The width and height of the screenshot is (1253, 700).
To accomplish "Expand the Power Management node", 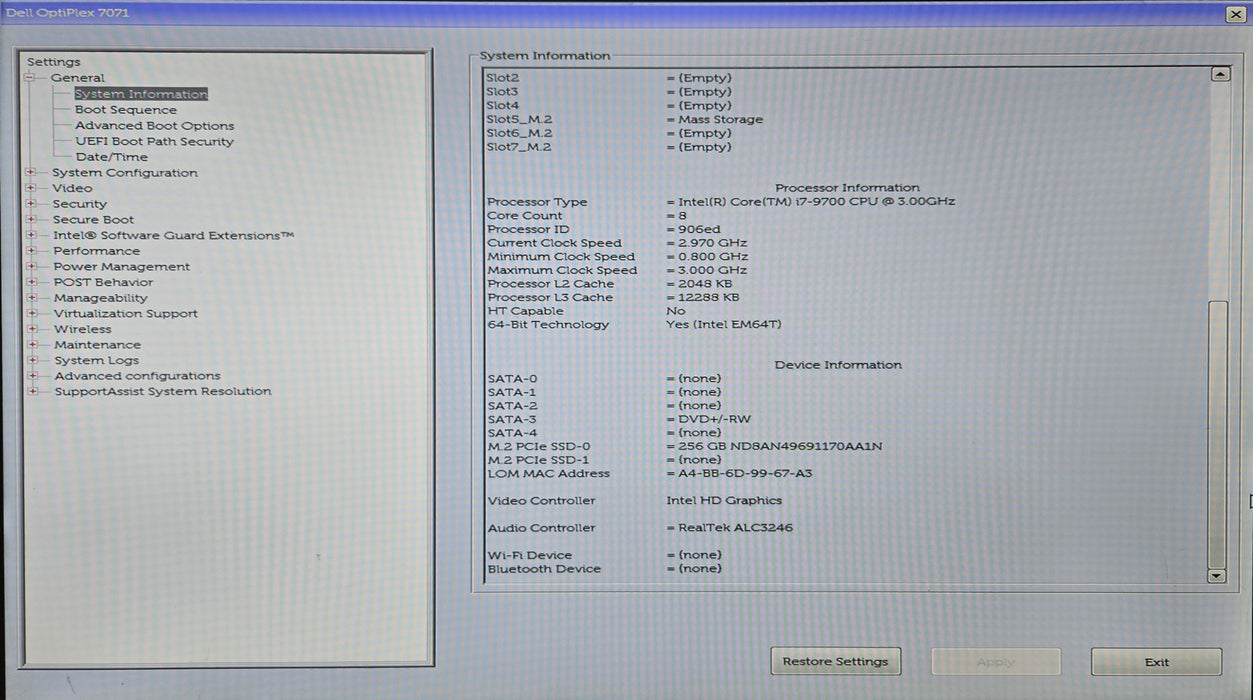I will 32,267.
